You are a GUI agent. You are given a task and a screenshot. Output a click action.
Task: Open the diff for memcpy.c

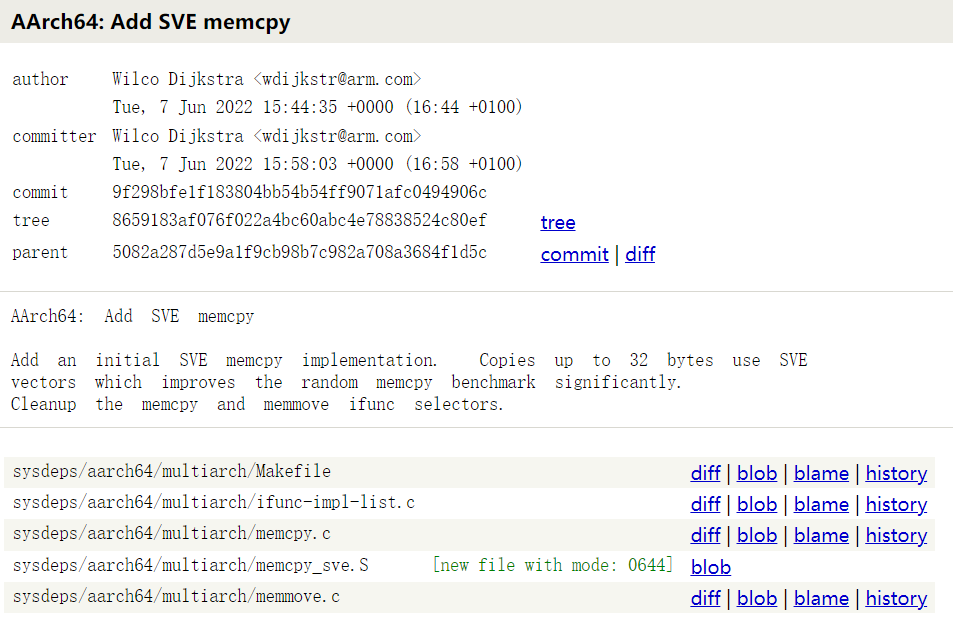click(x=705, y=535)
